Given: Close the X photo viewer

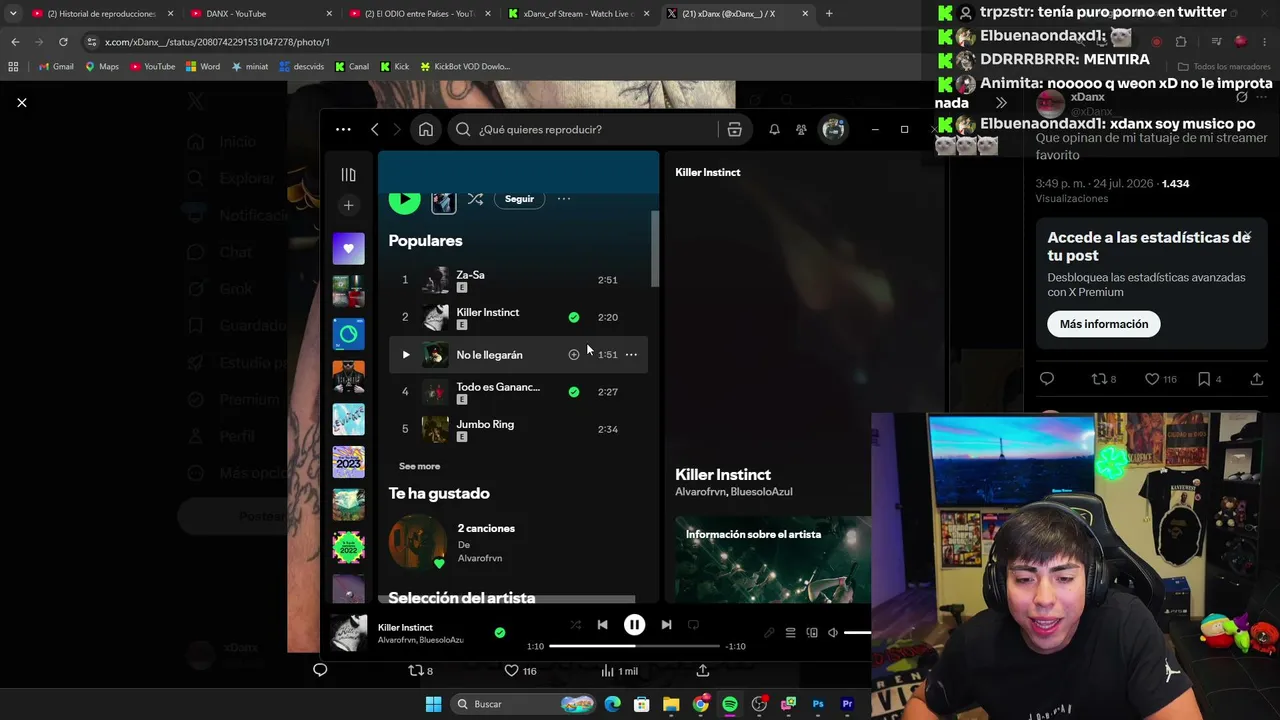Looking at the screenshot, I should [x=22, y=103].
